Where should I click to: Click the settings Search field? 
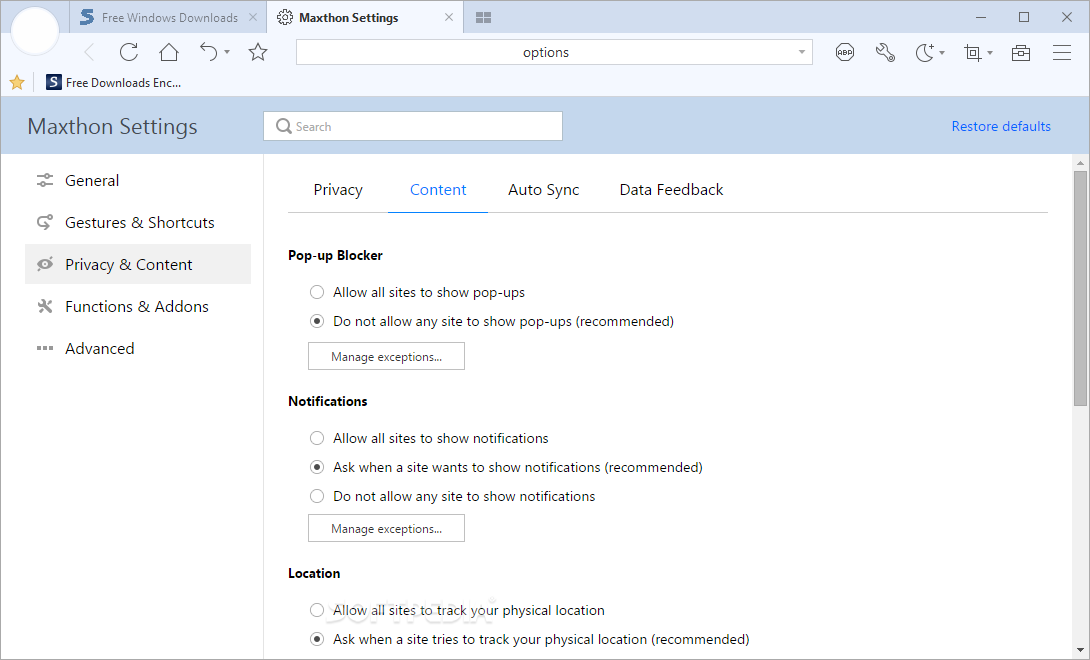point(413,126)
